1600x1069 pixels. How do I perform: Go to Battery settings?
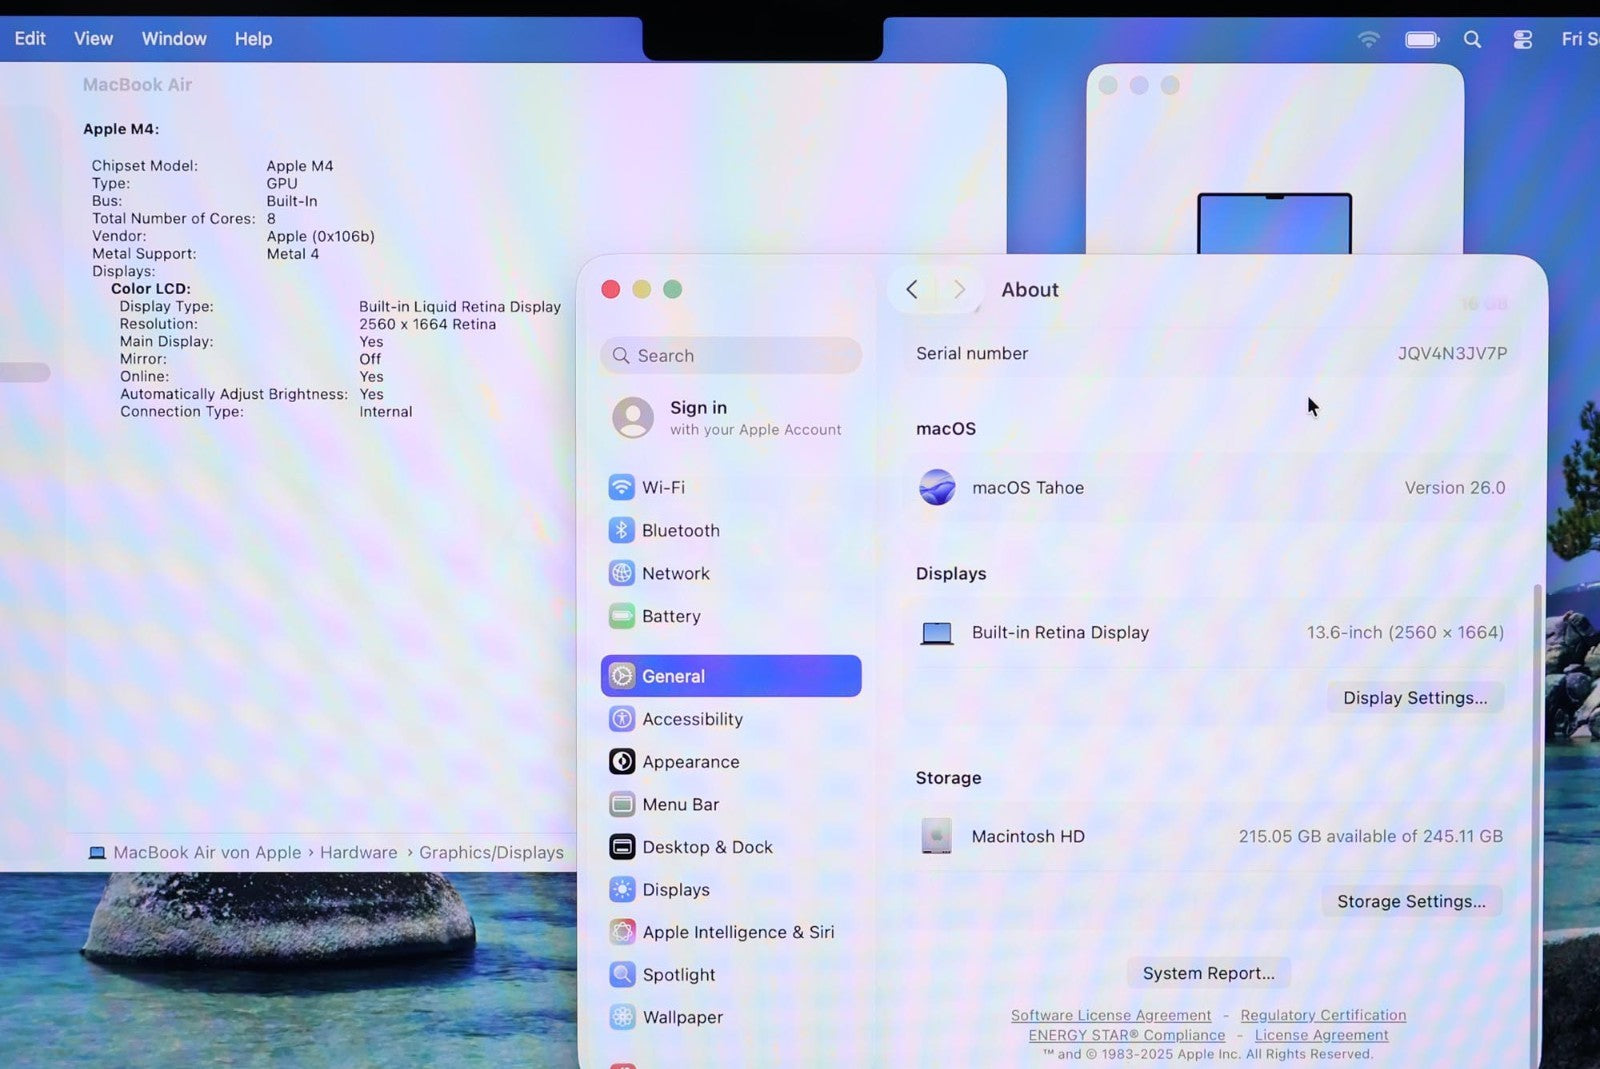tap(670, 616)
